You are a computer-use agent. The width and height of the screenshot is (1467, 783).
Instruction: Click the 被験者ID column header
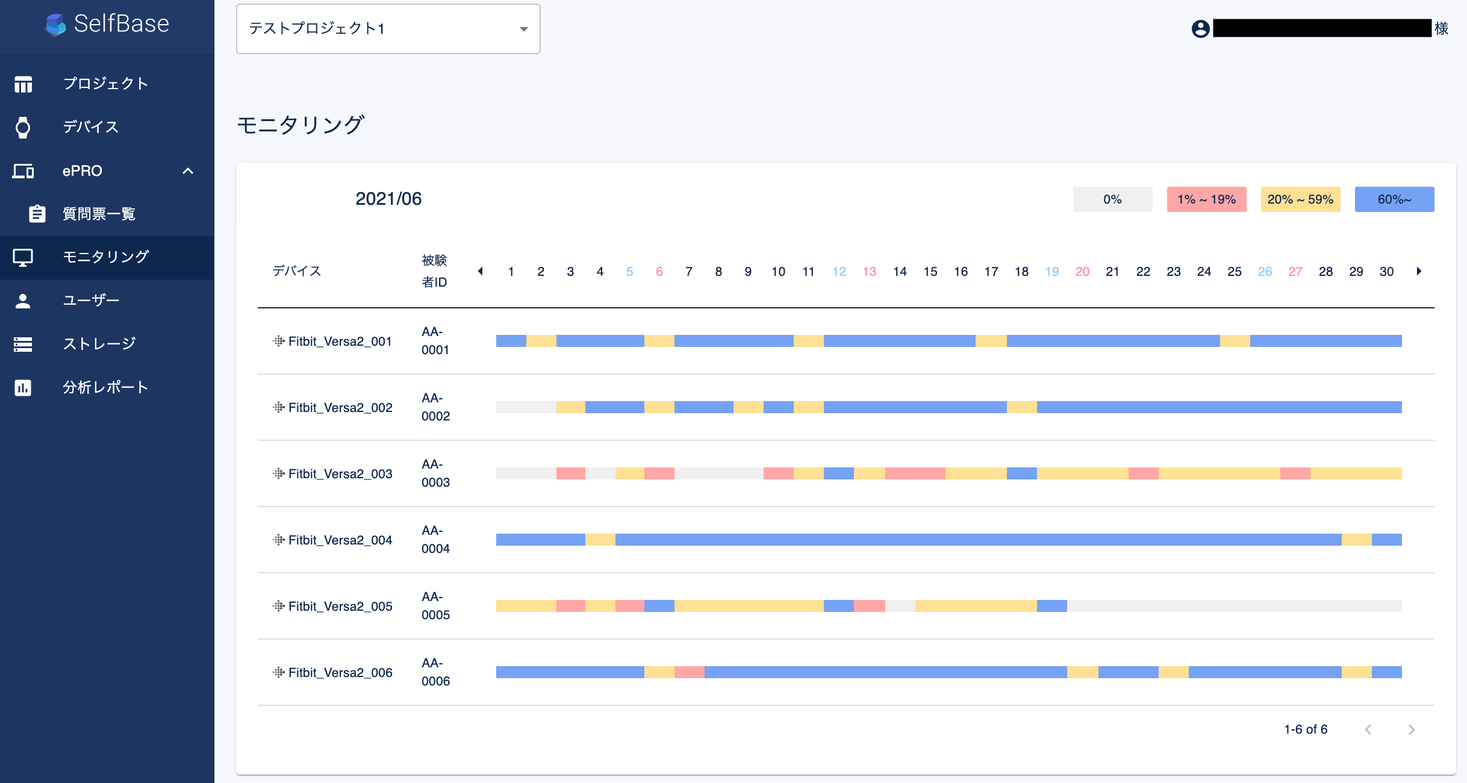[x=435, y=271]
